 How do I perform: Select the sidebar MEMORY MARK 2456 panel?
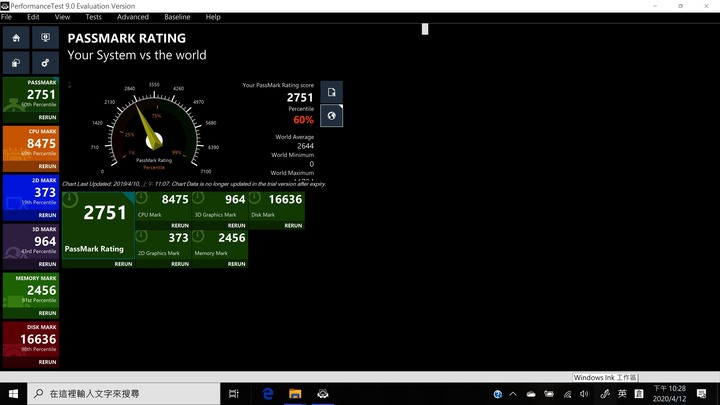pos(31,296)
